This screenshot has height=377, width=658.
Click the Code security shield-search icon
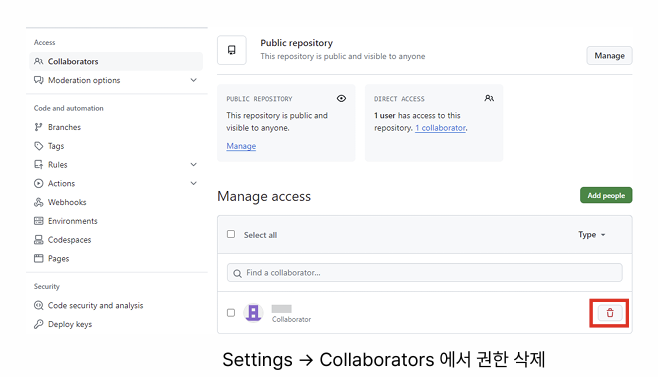coord(39,305)
